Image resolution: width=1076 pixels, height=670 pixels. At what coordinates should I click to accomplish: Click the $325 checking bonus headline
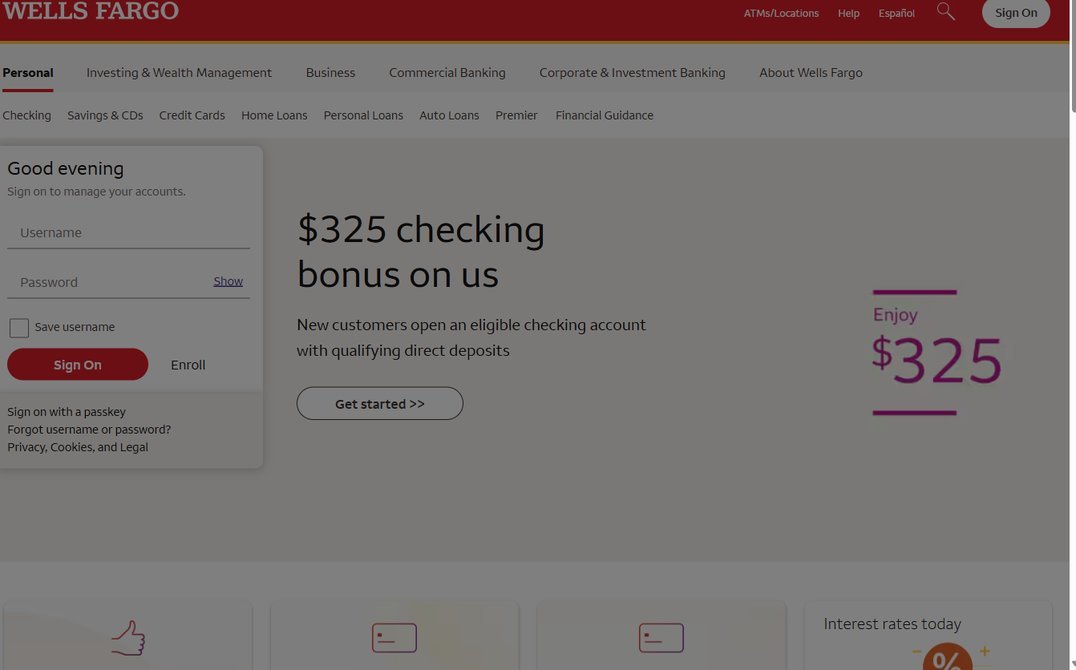click(421, 252)
